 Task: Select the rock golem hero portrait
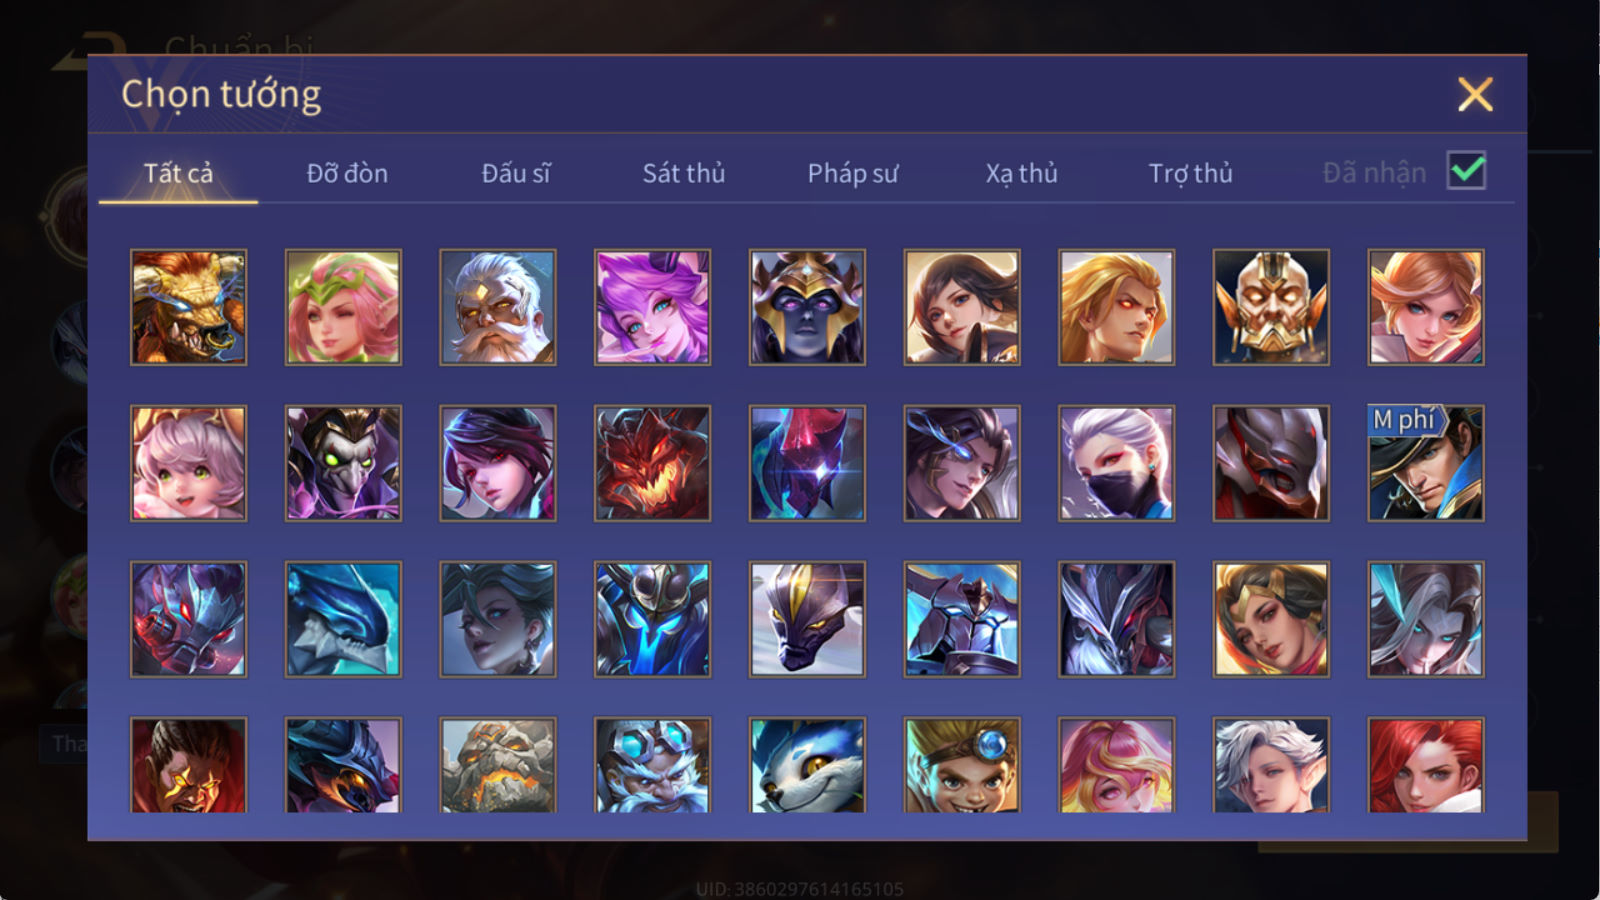click(x=497, y=765)
